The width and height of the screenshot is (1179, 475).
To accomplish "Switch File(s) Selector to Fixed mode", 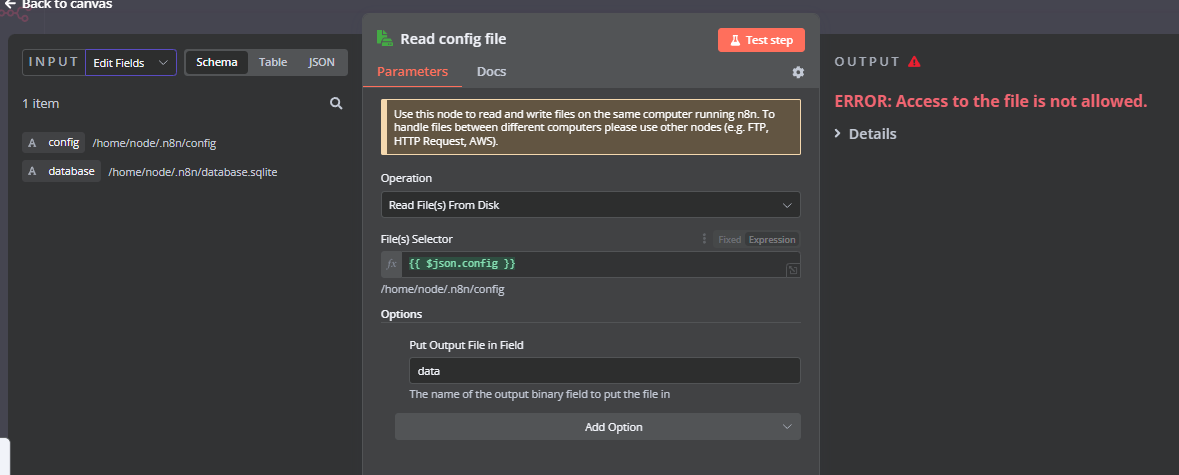I will point(729,240).
